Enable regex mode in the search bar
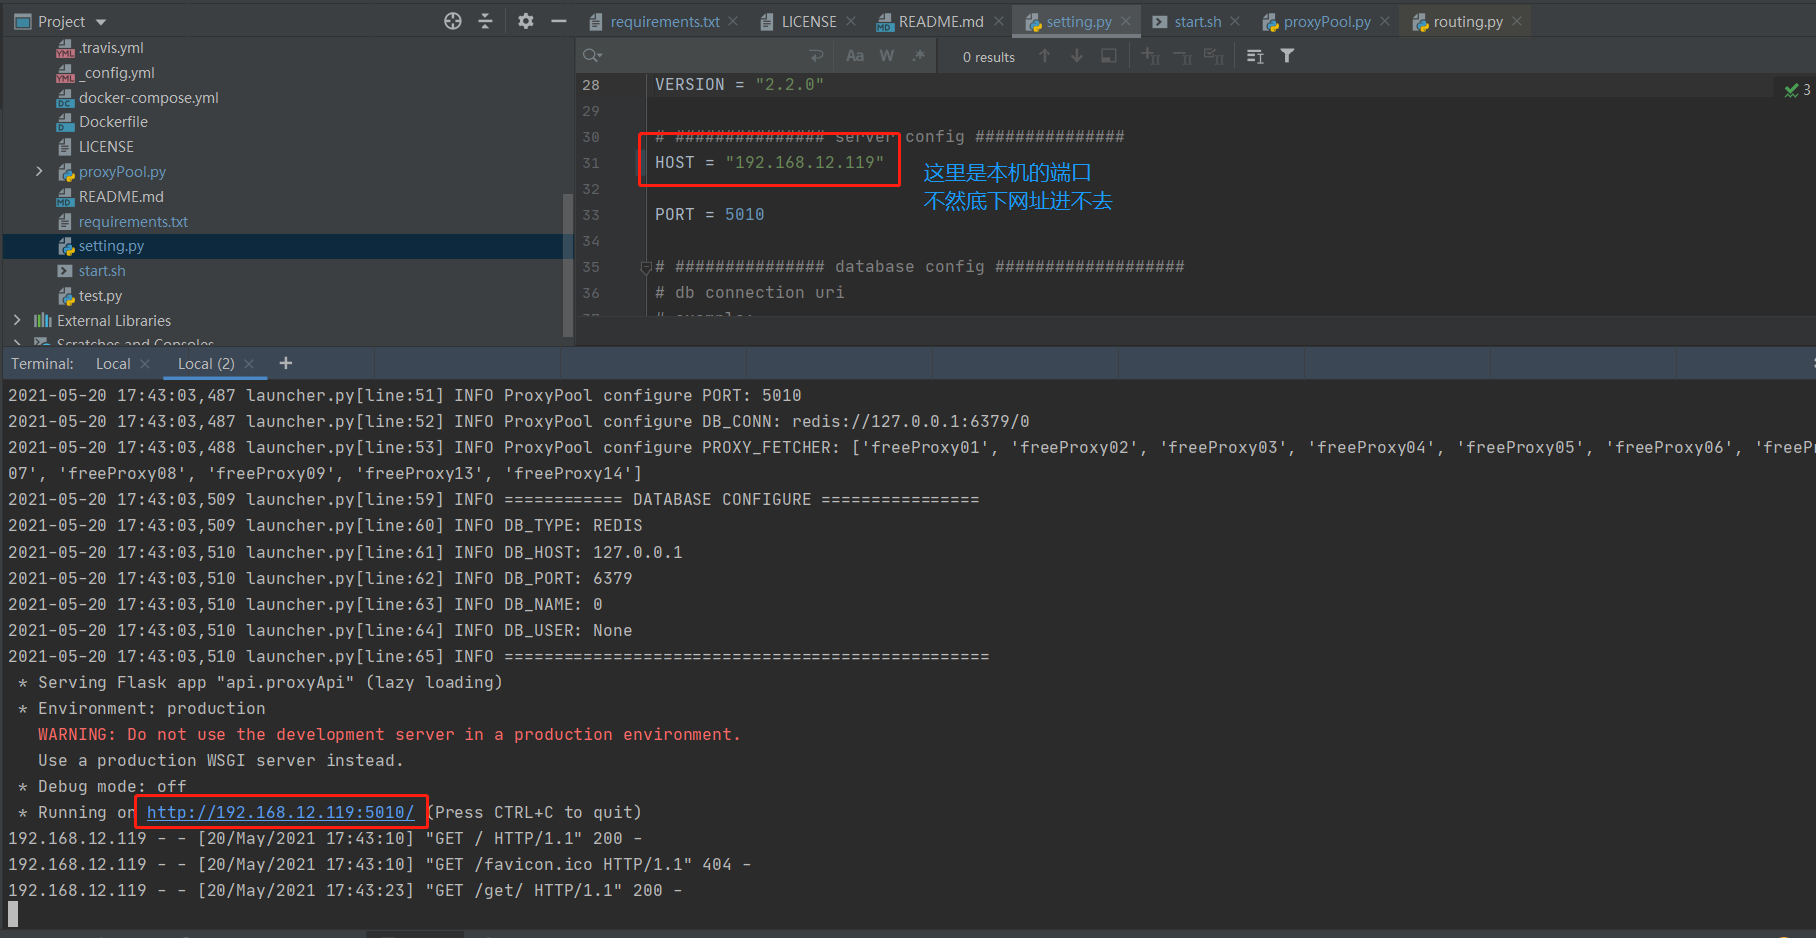The image size is (1816, 938). click(919, 56)
